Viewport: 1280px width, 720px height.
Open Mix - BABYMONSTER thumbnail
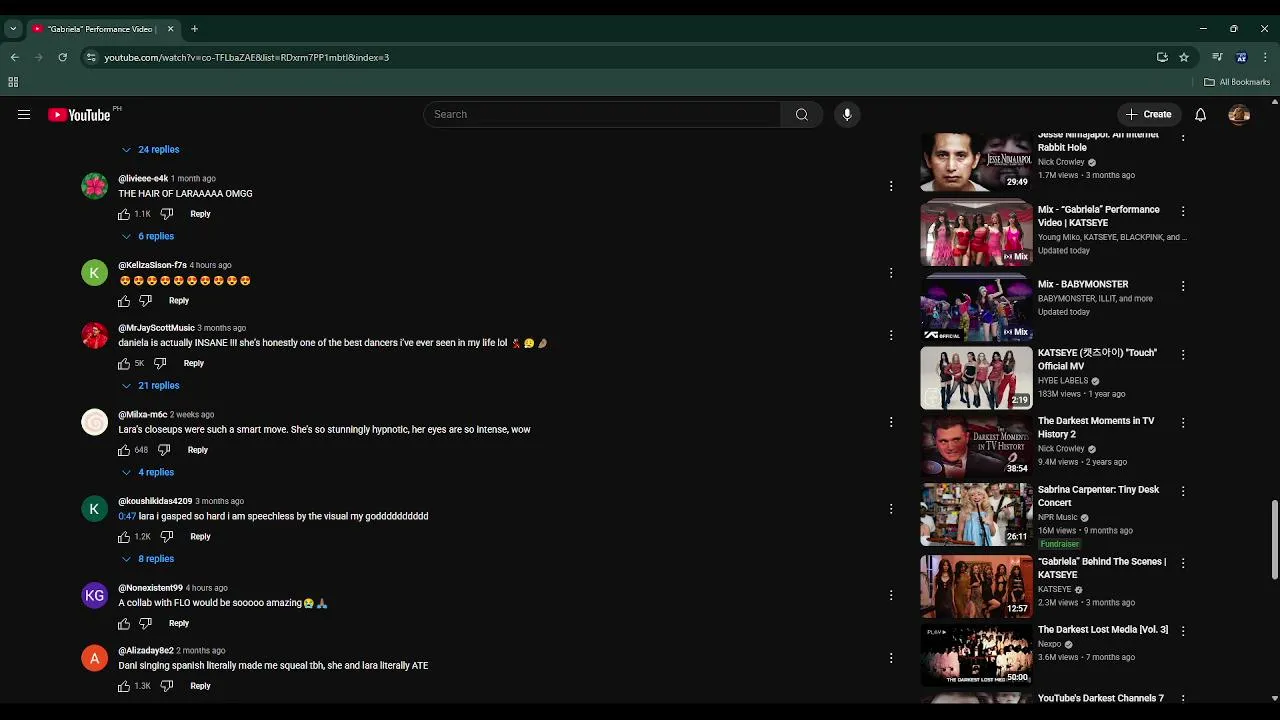tap(976, 309)
